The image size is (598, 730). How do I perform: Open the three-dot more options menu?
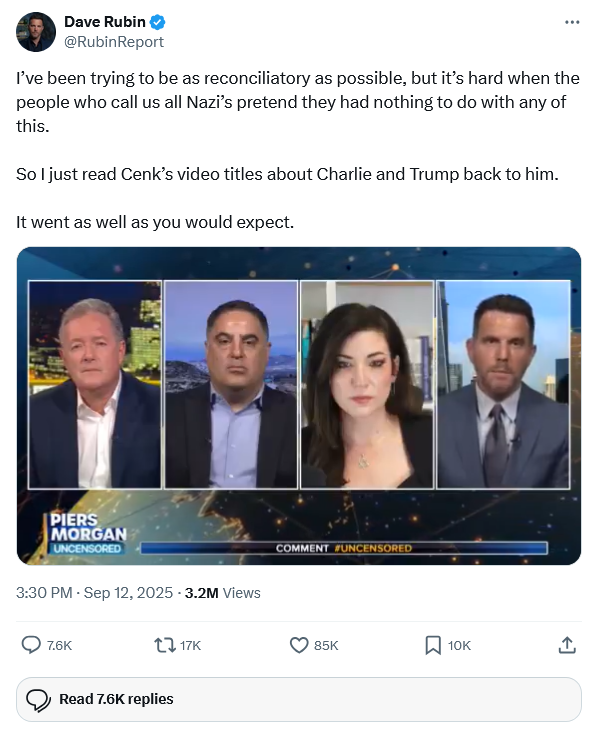tap(571, 22)
